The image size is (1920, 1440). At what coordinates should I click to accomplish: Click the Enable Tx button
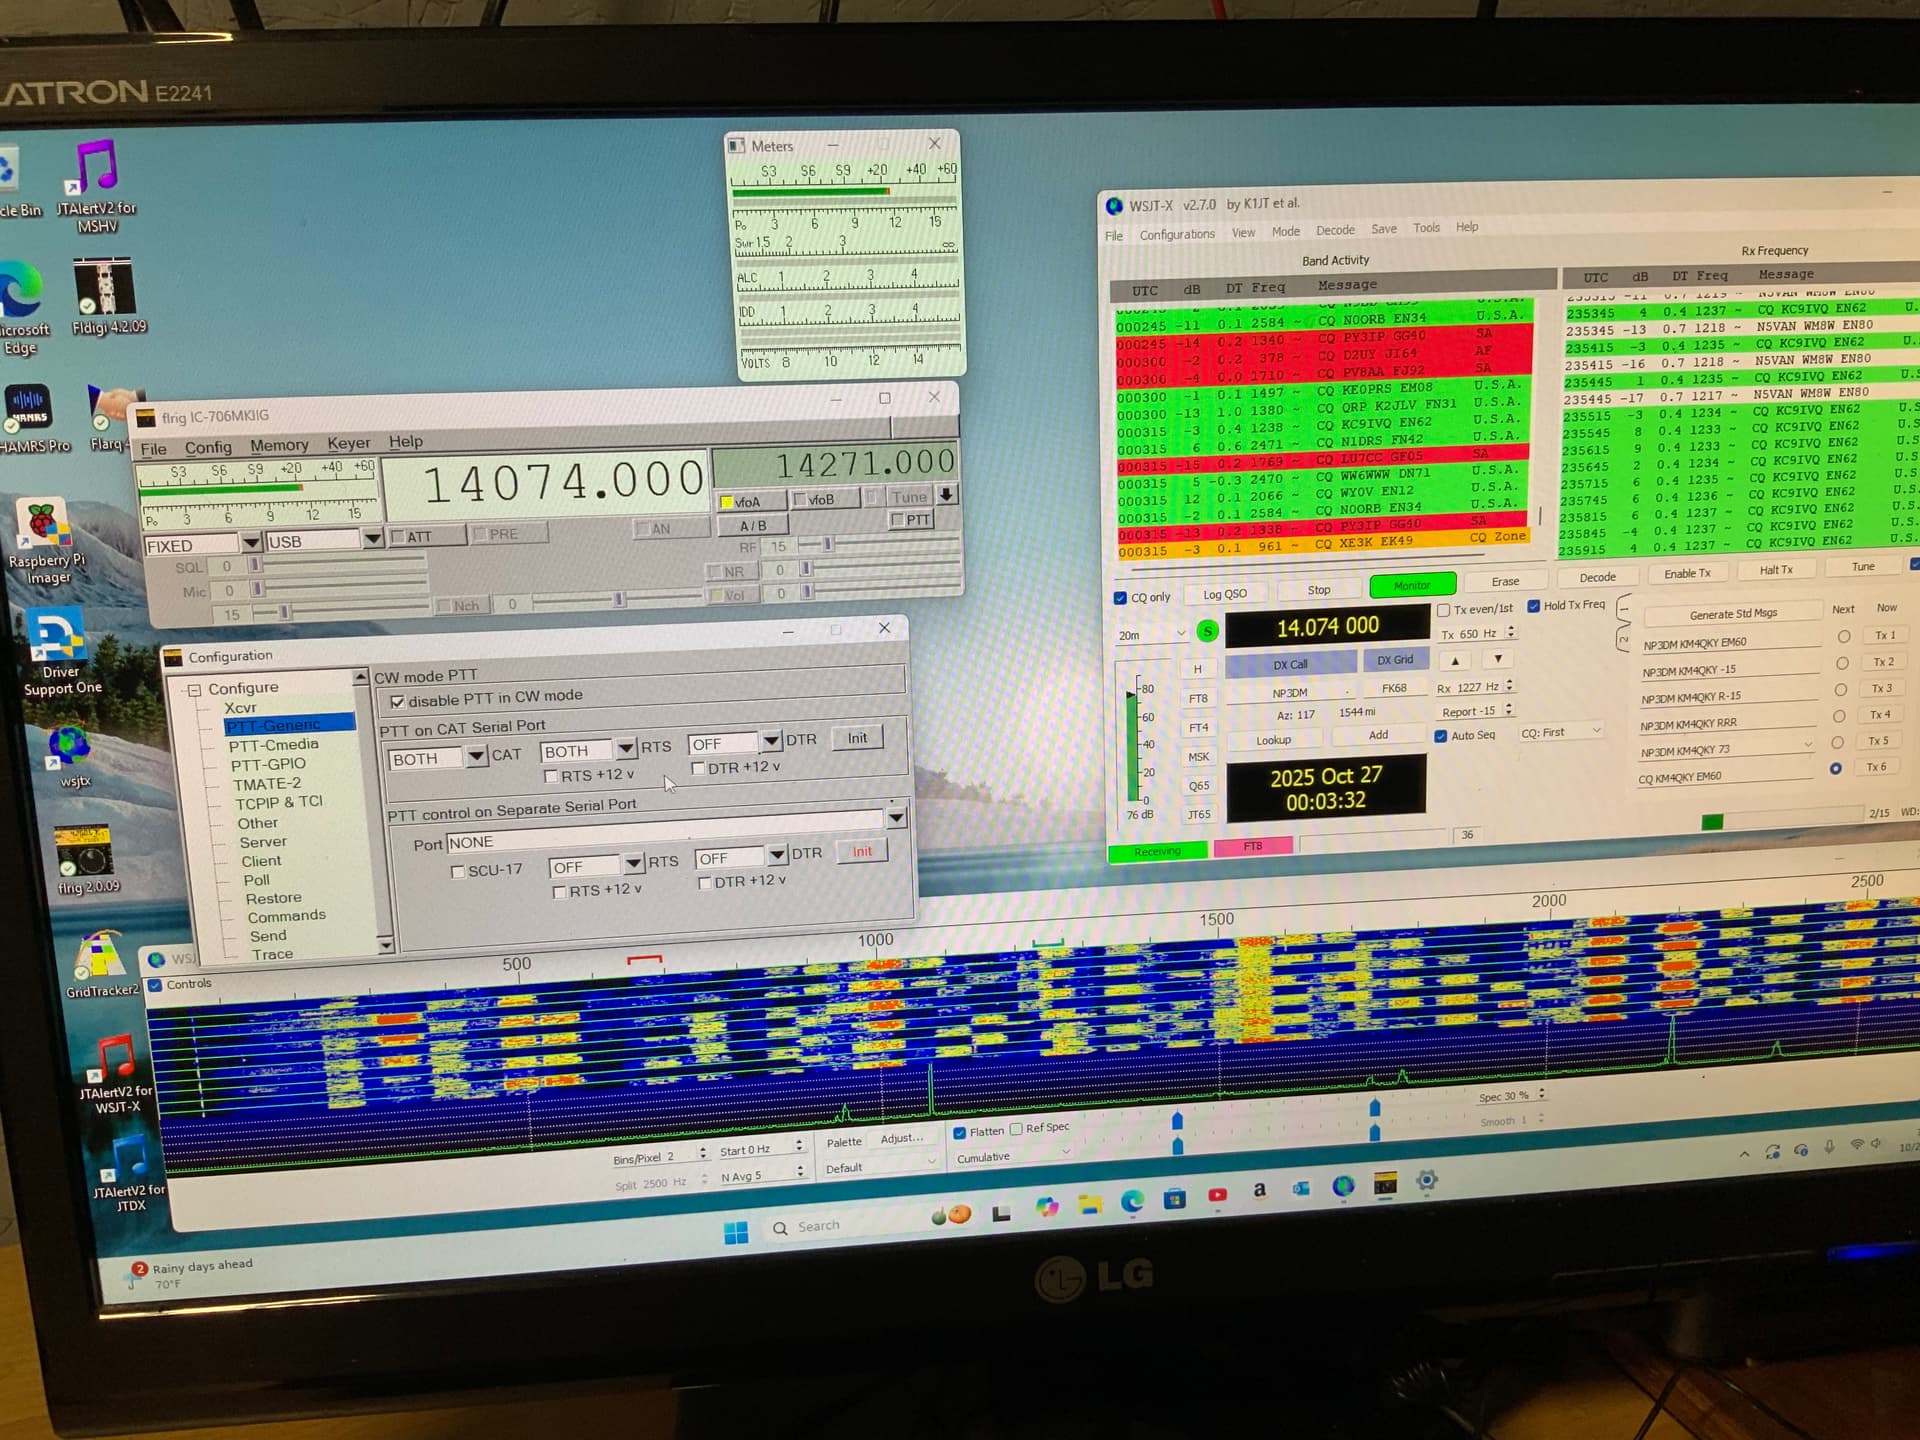tap(1686, 574)
